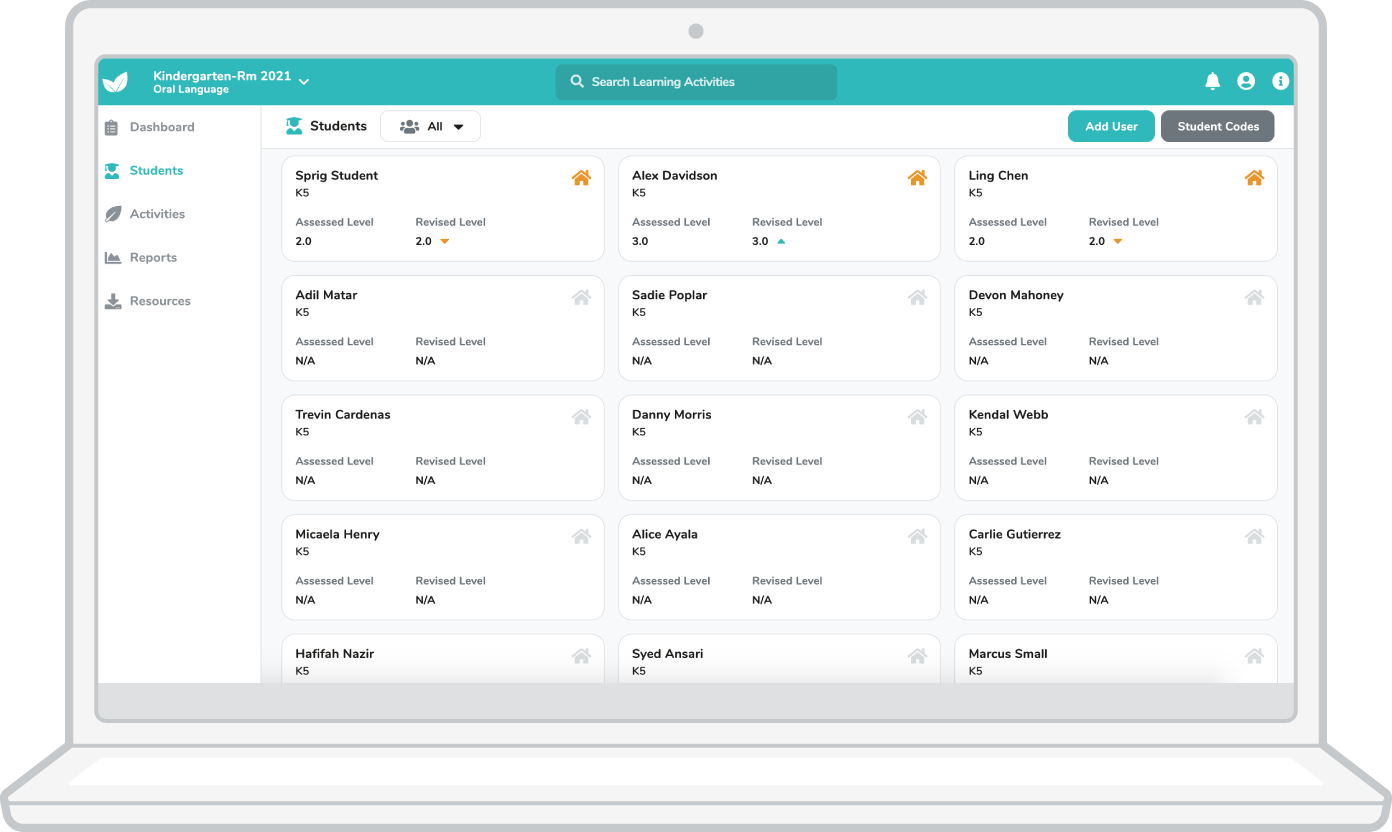The image size is (1392, 832).
Task: Open the notifications bell
Action: [1212, 82]
